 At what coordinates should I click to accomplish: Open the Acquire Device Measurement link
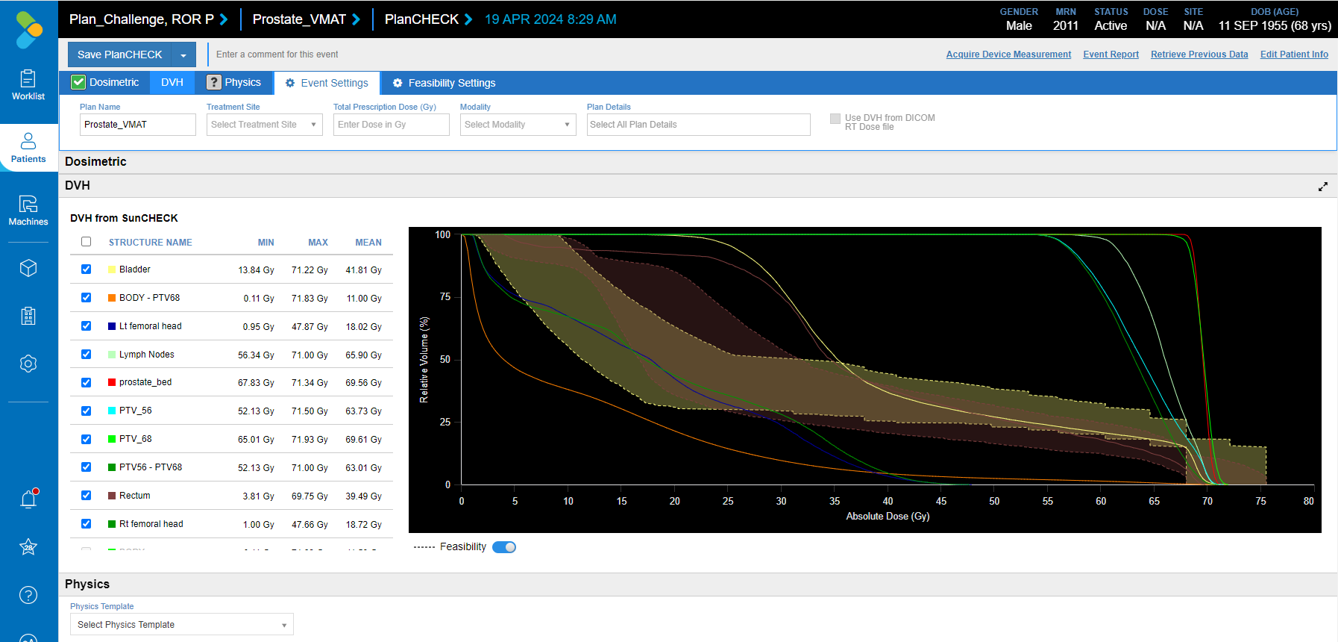(x=1008, y=54)
